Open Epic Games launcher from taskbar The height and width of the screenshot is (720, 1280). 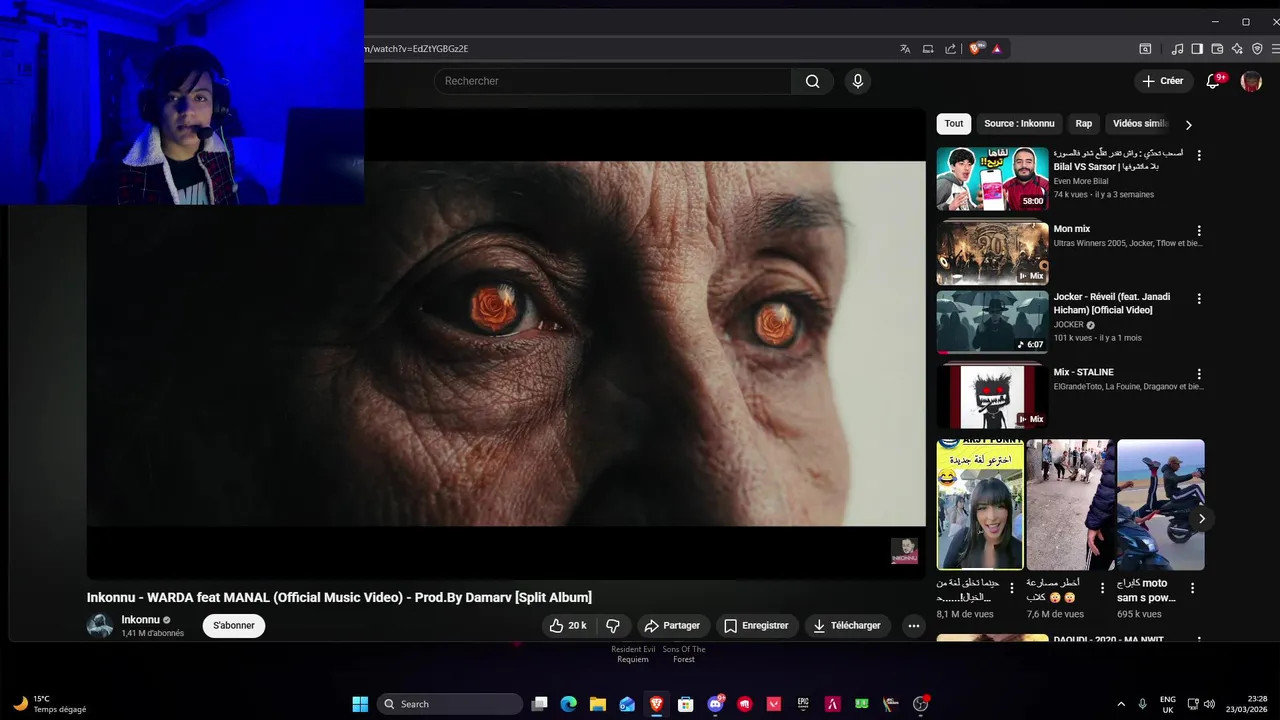click(803, 704)
